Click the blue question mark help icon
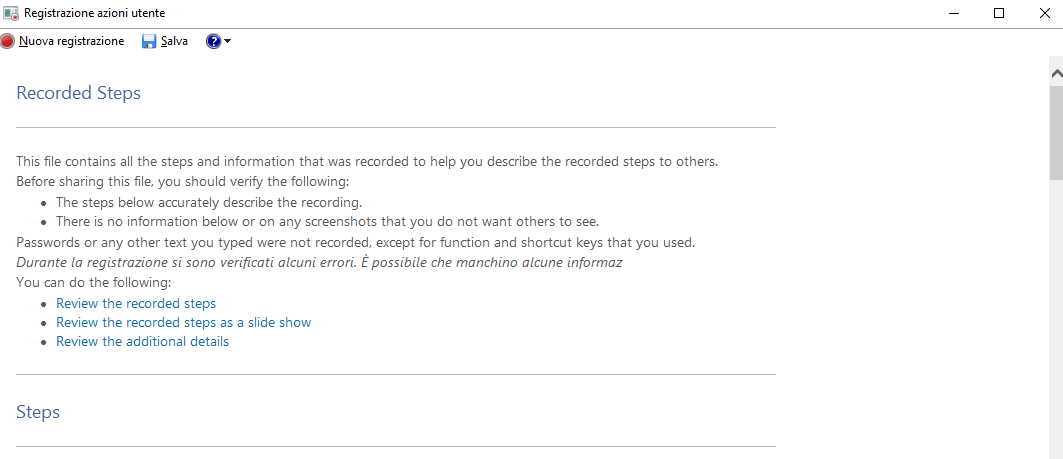 (x=213, y=42)
